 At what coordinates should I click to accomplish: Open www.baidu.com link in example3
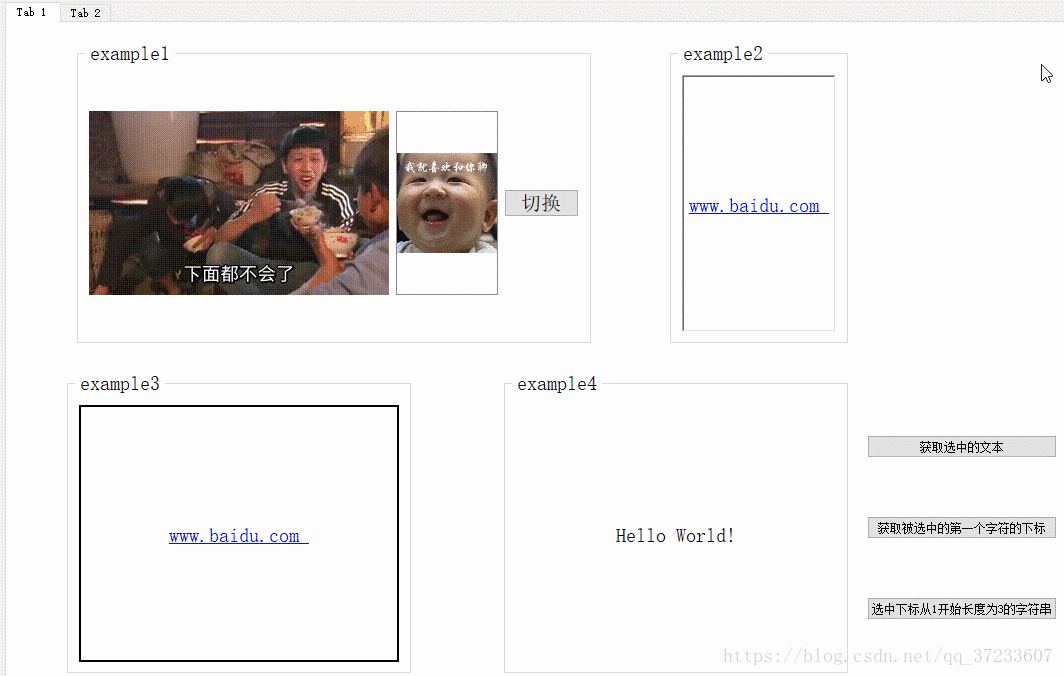239,536
